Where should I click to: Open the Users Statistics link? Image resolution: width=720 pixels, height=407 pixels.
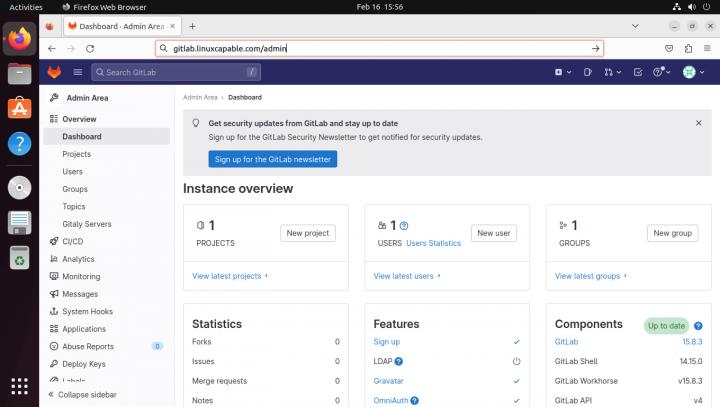[x=433, y=243]
